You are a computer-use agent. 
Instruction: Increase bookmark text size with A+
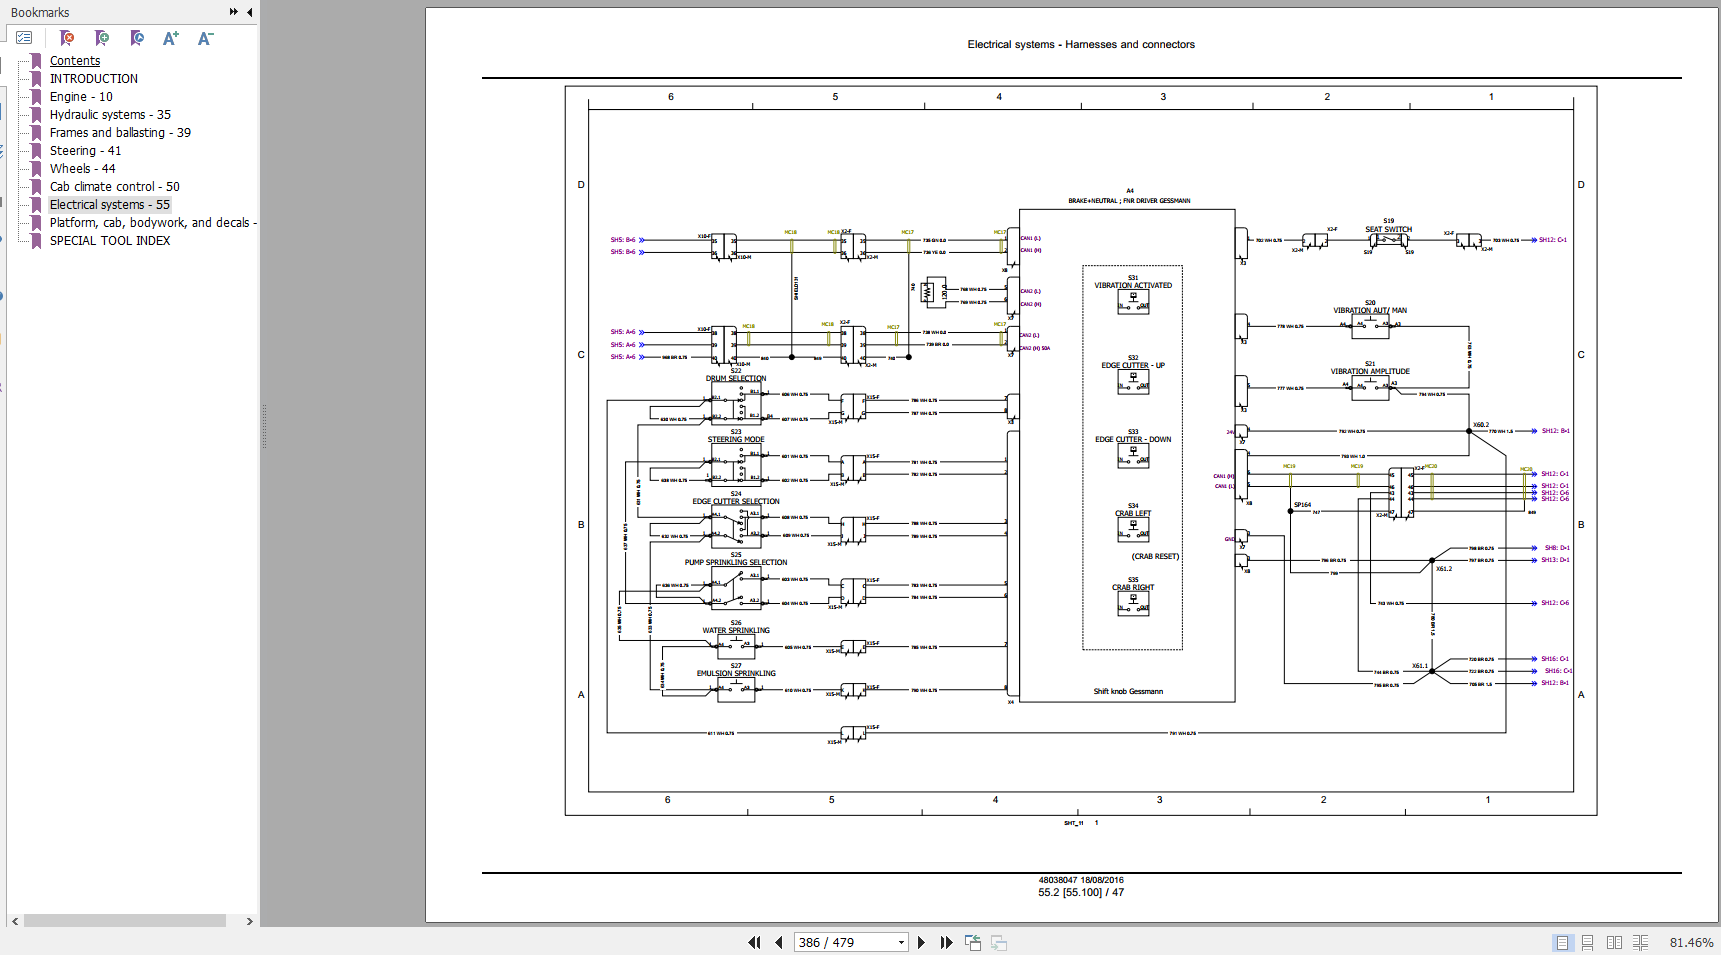pyautogui.click(x=171, y=38)
